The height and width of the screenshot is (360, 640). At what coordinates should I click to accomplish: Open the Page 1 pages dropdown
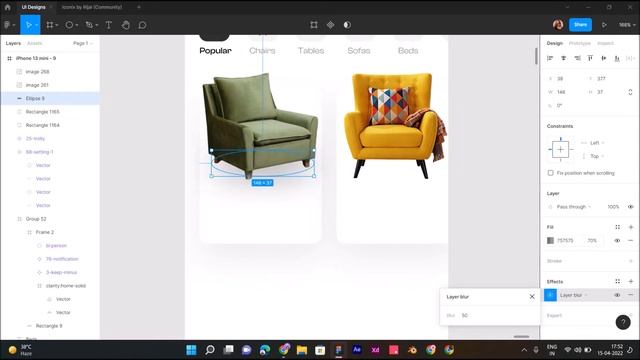point(83,43)
